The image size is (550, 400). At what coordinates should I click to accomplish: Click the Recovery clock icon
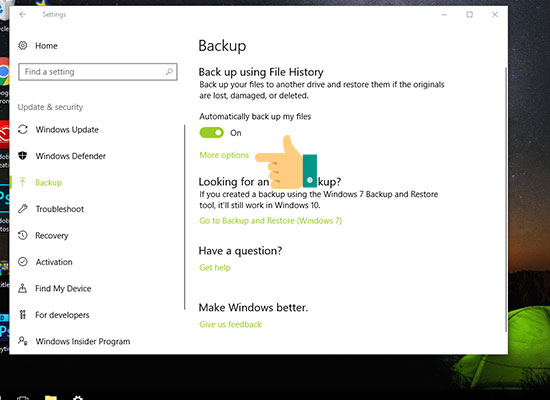coord(23,235)
